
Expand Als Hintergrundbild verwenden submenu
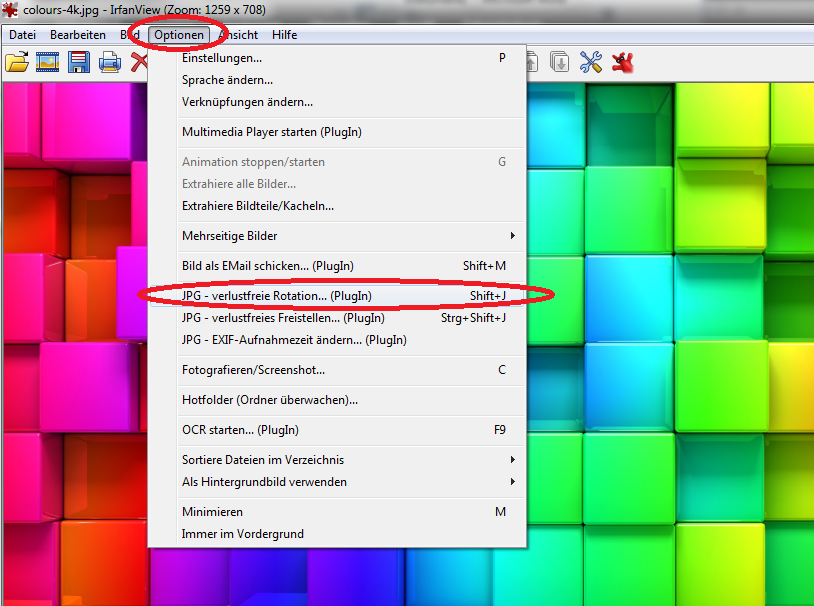pyautogui.click(x=337, y=482)
